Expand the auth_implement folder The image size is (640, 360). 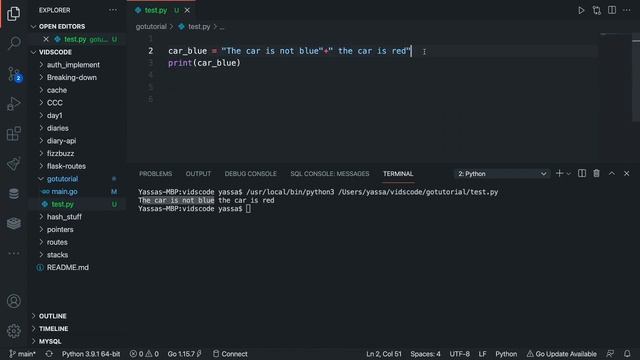(x=73, y=65)
